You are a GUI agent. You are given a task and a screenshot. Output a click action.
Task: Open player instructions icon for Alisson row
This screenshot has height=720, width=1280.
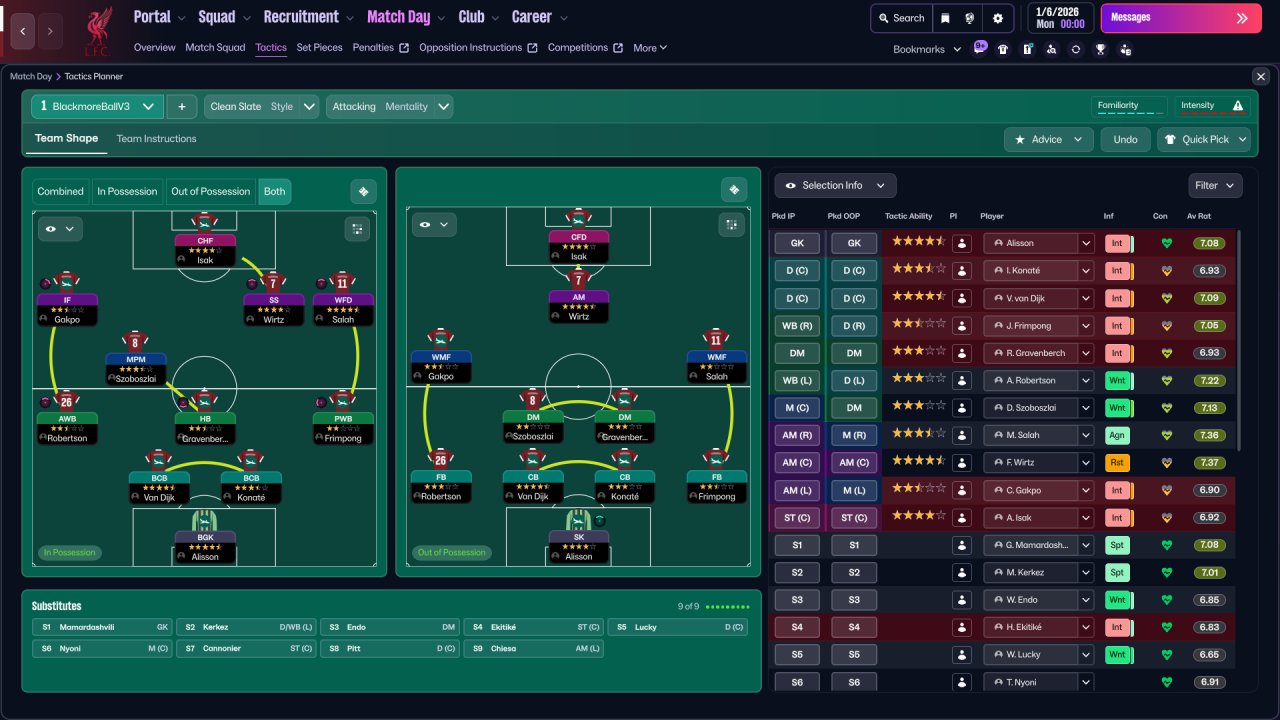coord(962,243)
